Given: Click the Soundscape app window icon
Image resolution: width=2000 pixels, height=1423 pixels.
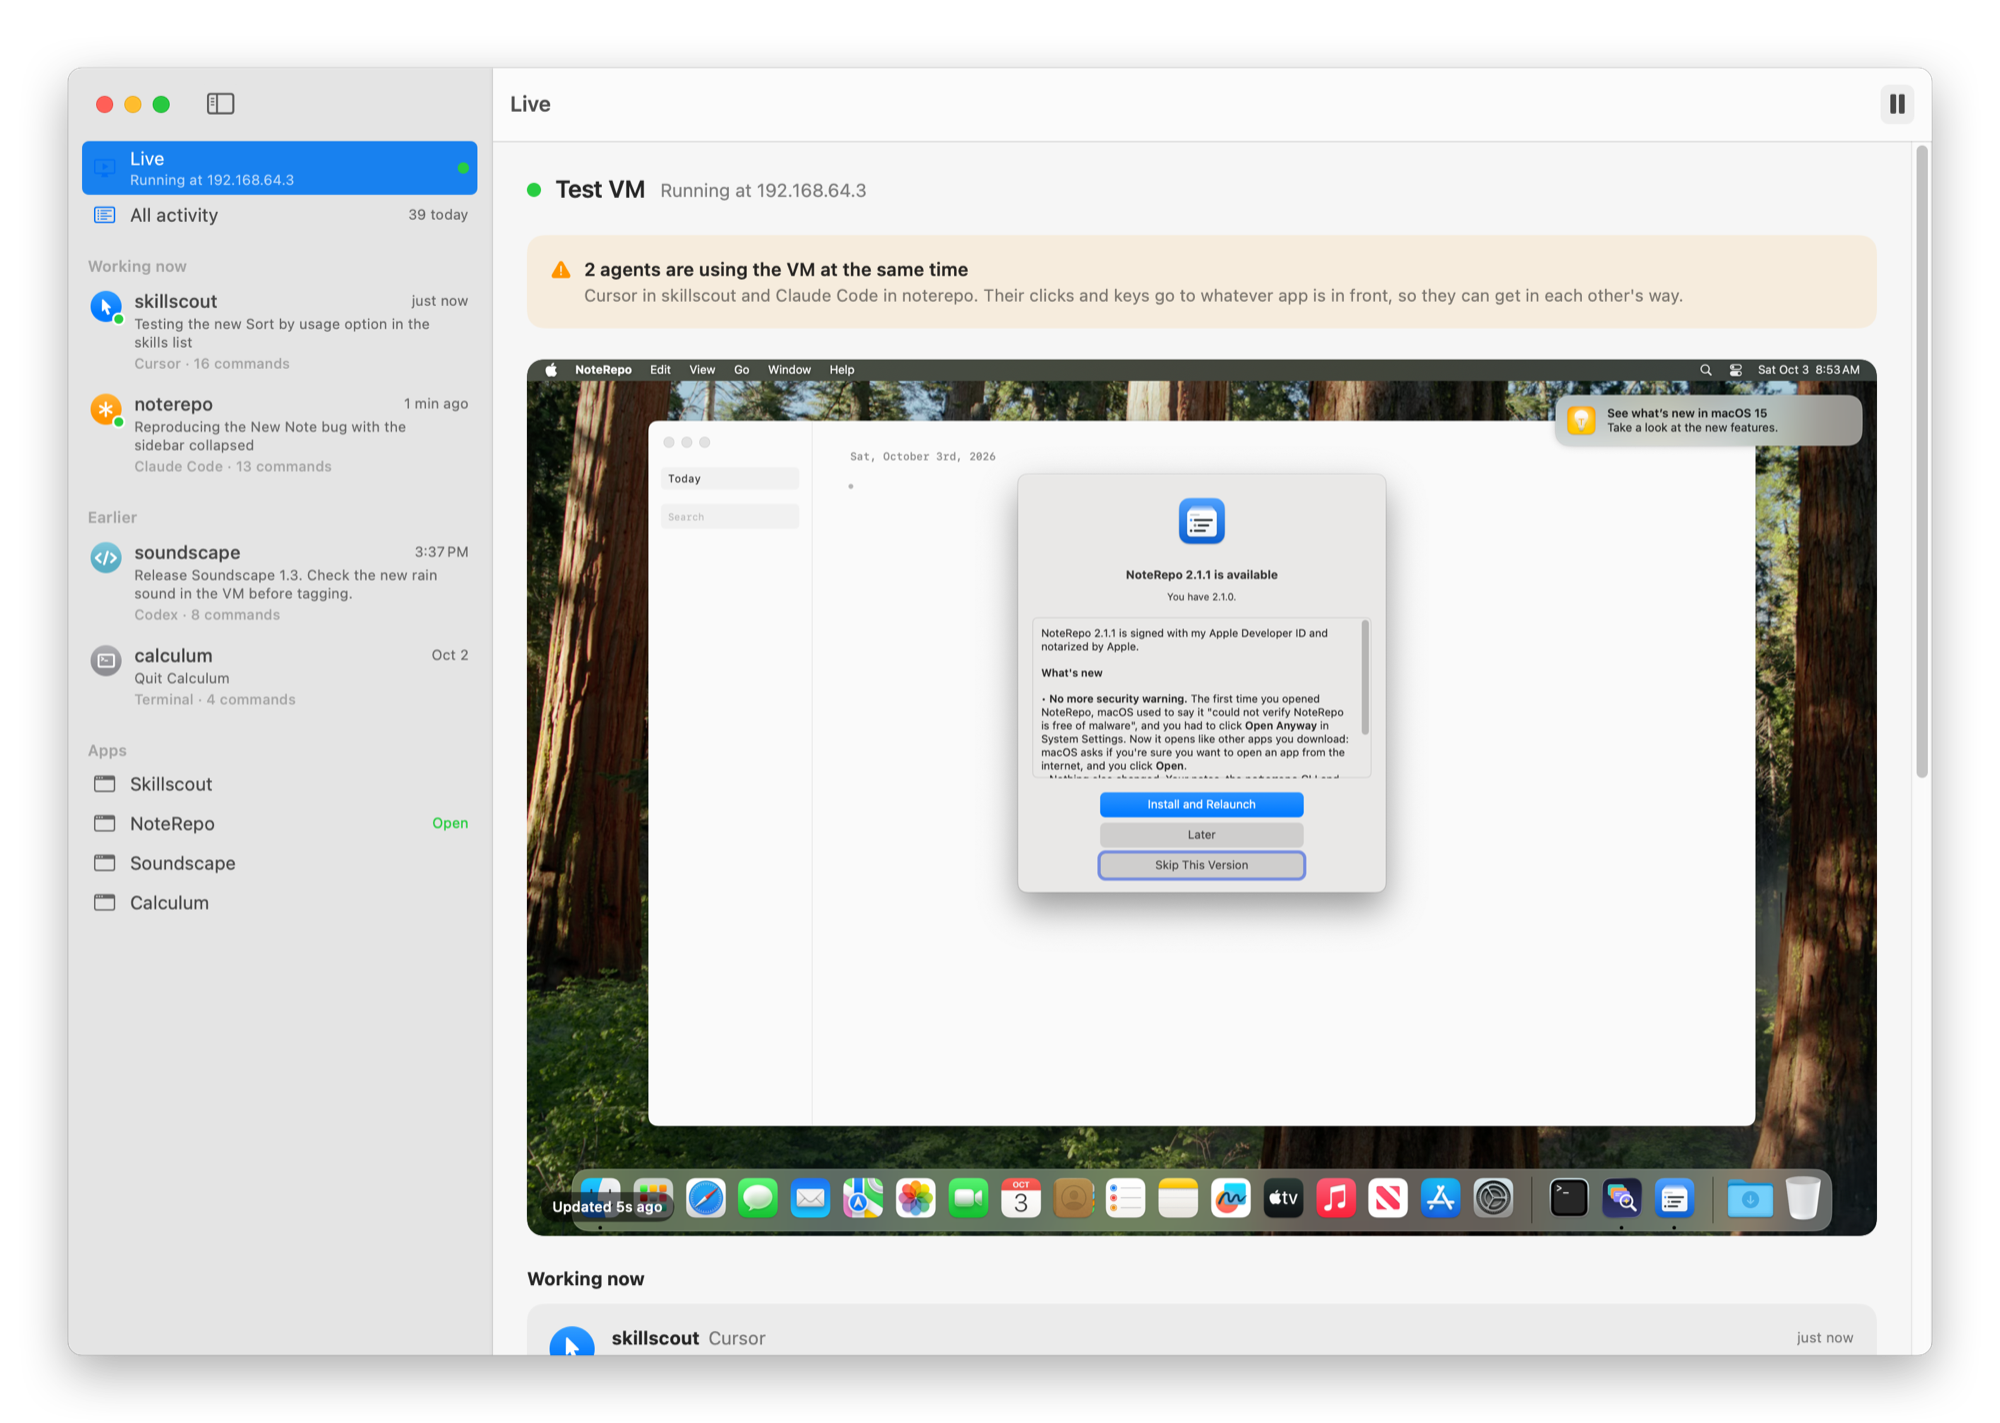Looking at the screenshot, I should click(105, 862).
